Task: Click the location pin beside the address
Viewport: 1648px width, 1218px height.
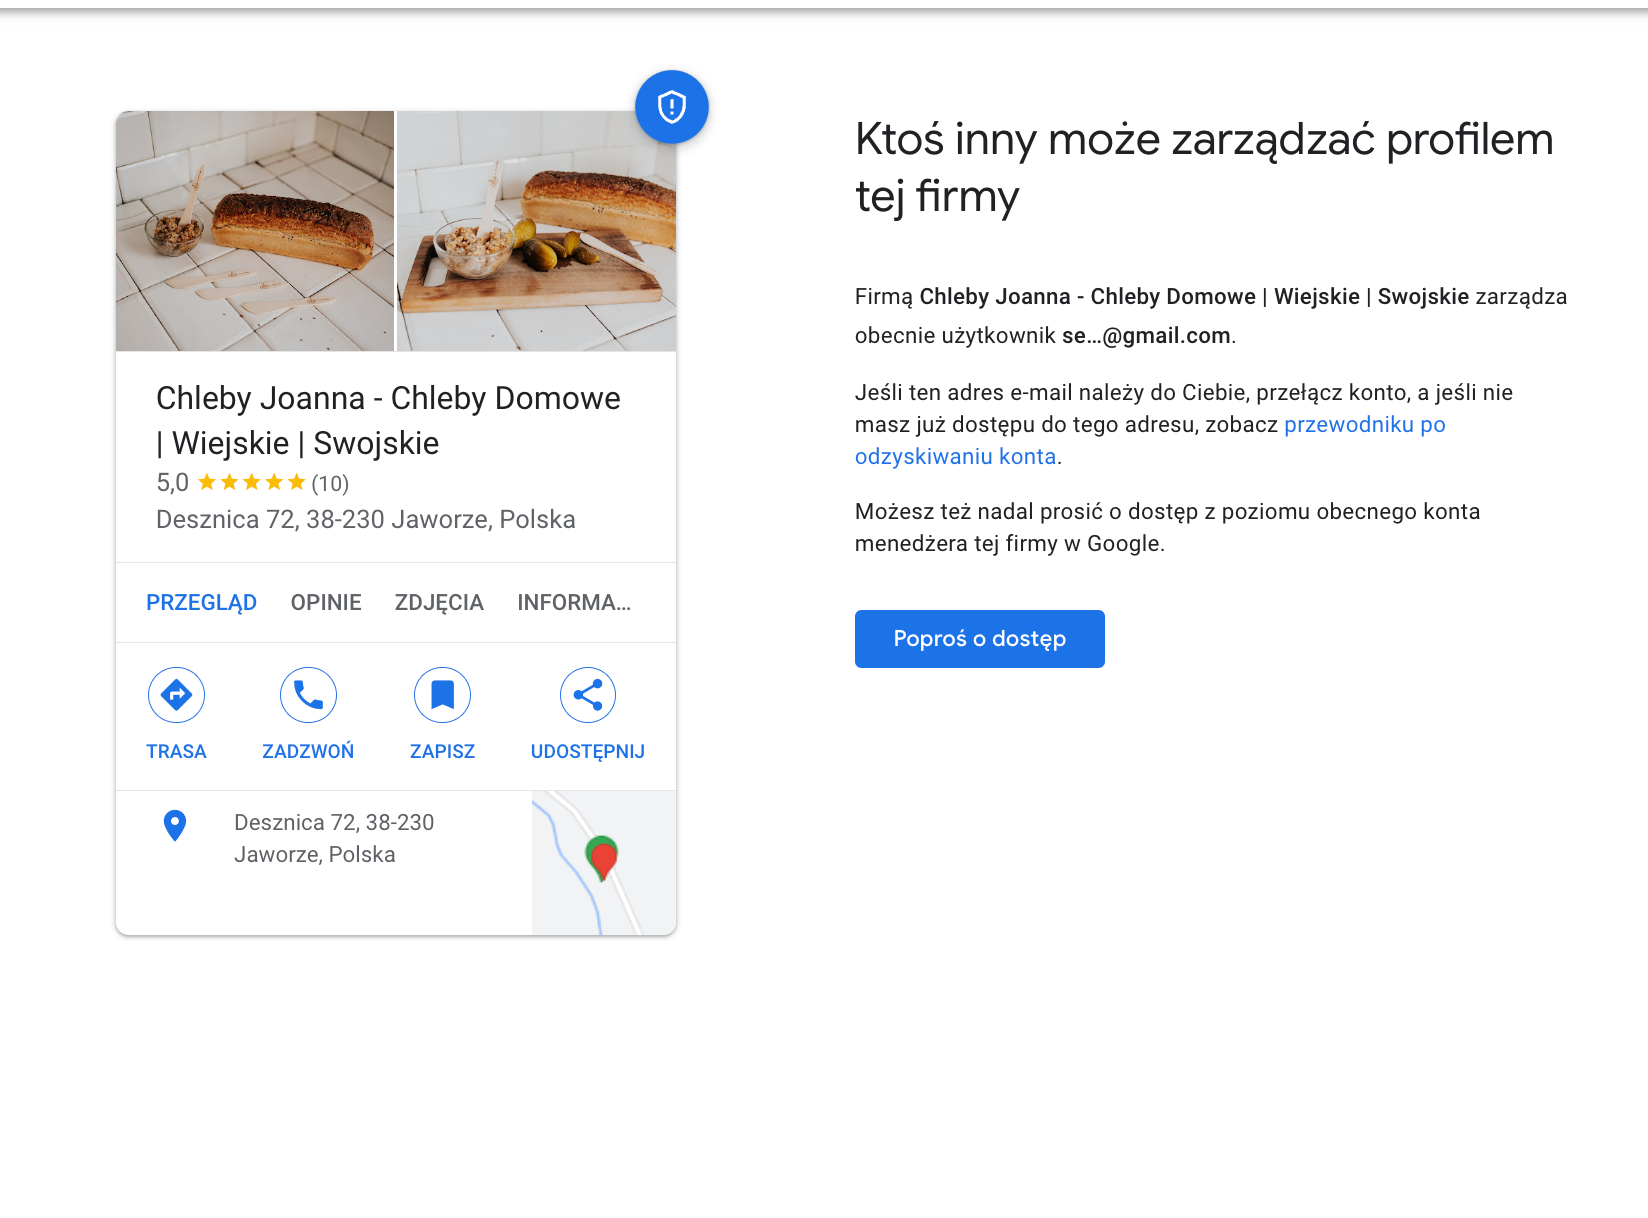Action: [175, 826]
